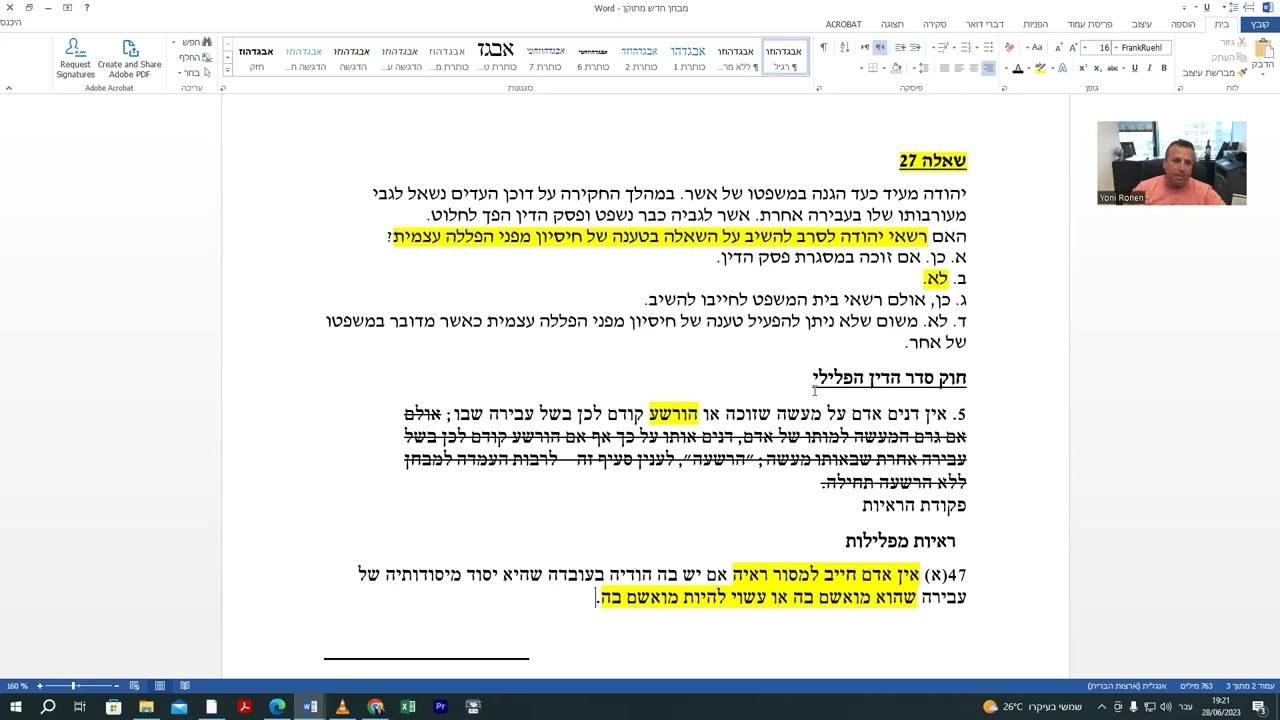Click the Windows Start button
1280x720 pixels.
coord(15,707)
